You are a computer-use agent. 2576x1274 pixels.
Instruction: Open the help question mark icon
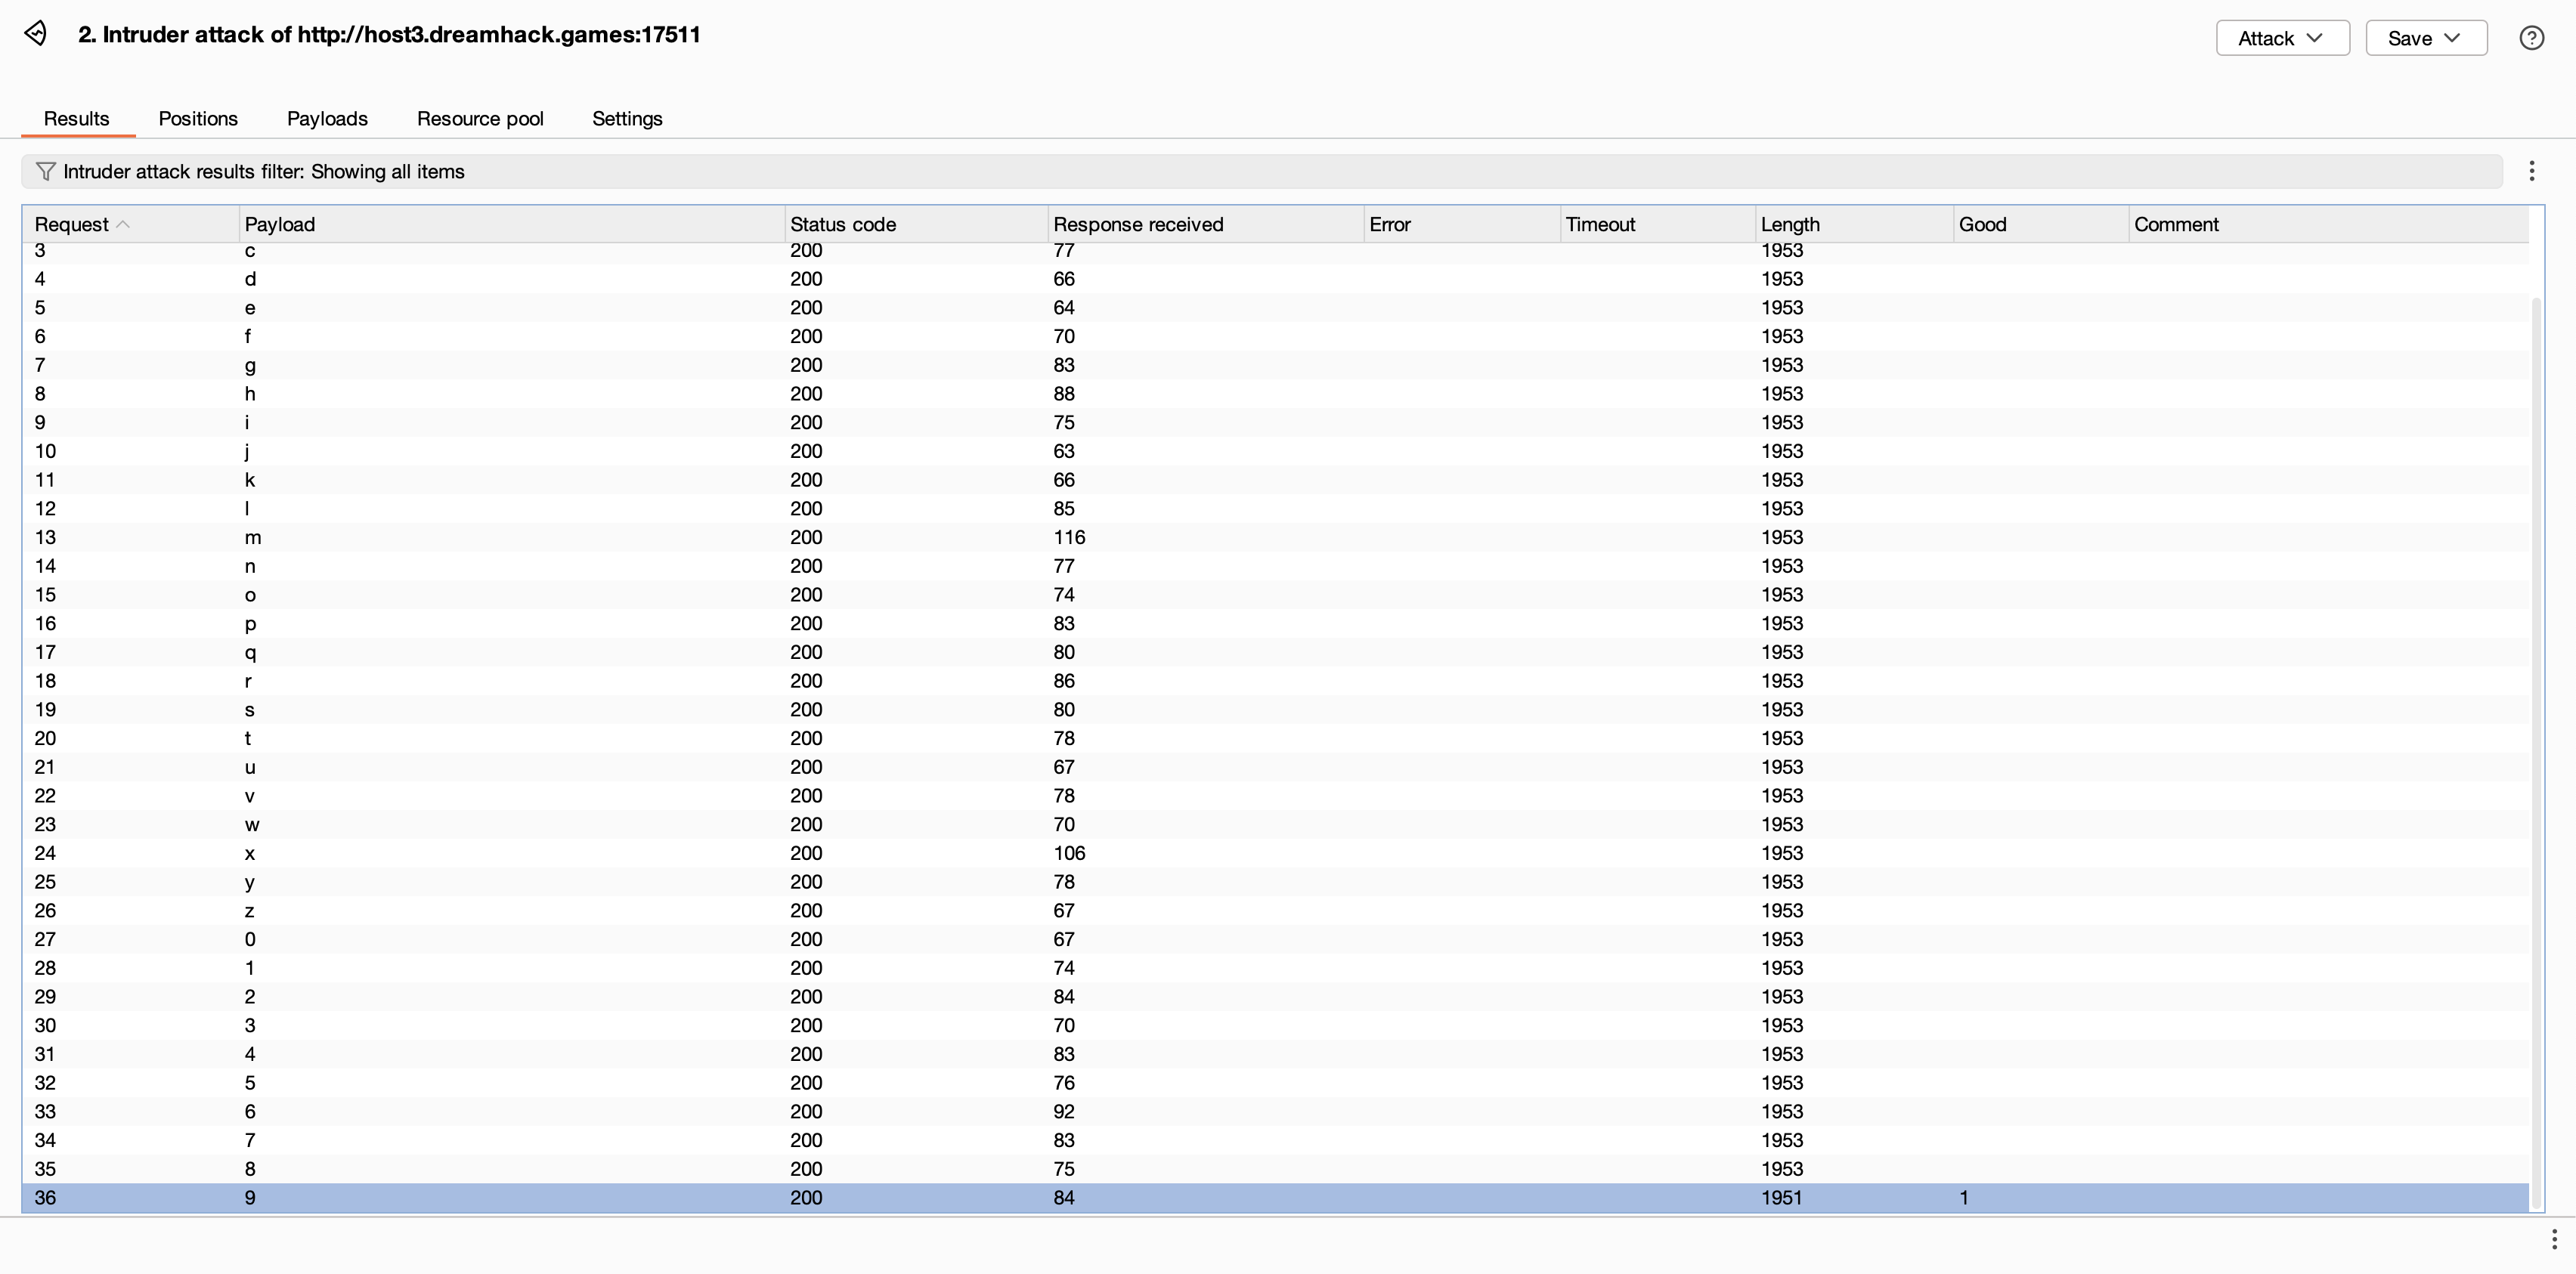pos(2531,38)
